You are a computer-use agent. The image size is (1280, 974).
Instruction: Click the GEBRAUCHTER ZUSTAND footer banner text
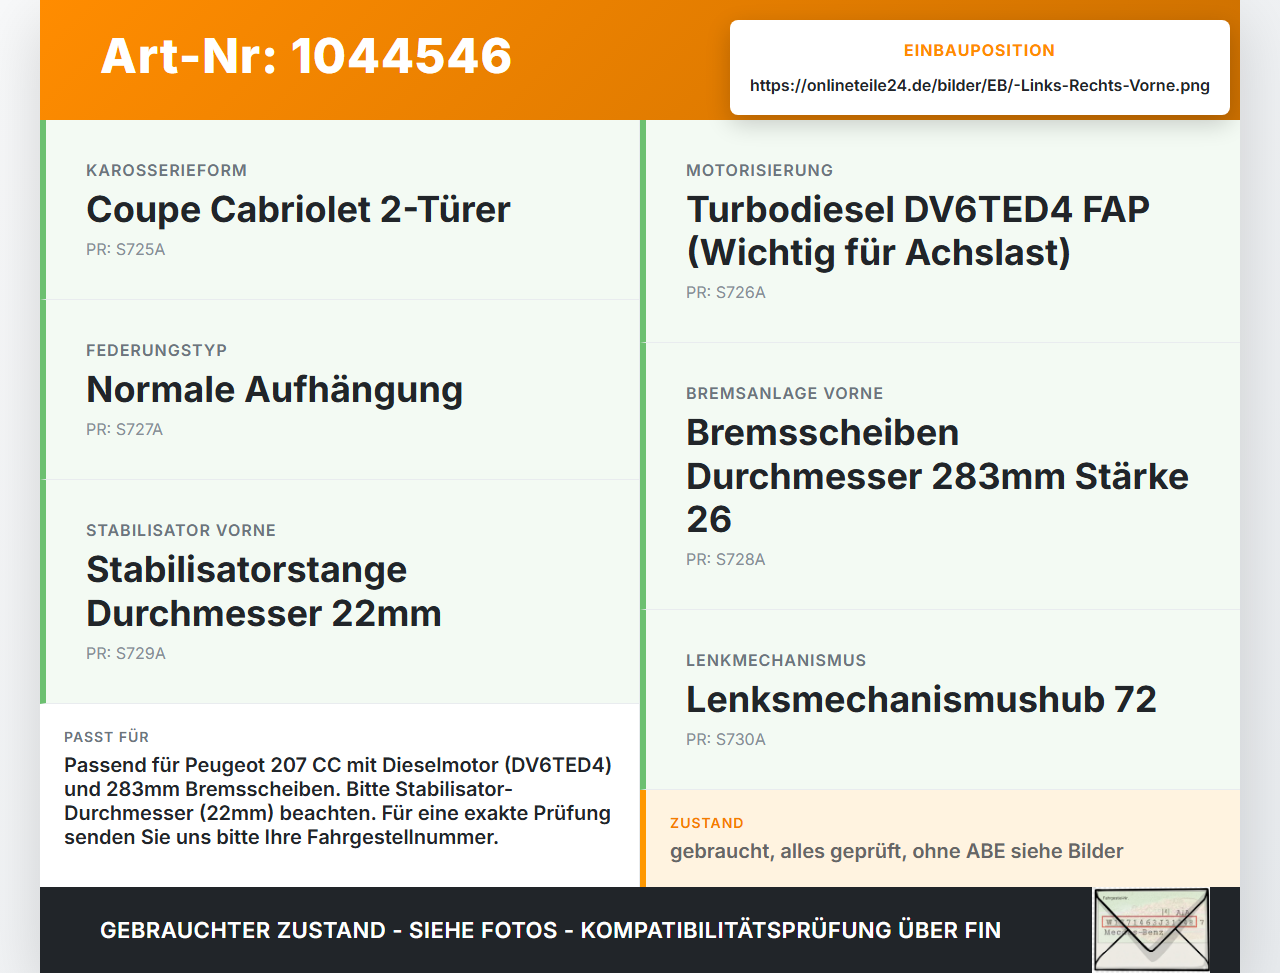550,930
